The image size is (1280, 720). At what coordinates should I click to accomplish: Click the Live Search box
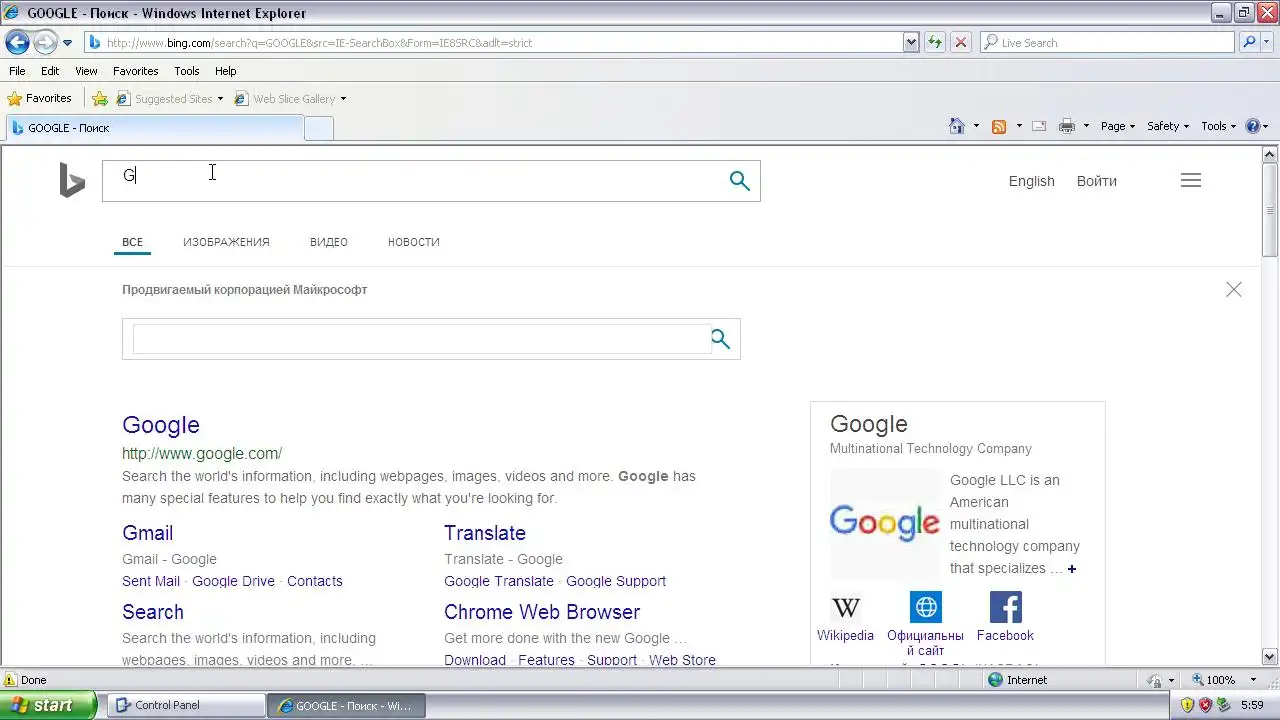coord(1107,42)
